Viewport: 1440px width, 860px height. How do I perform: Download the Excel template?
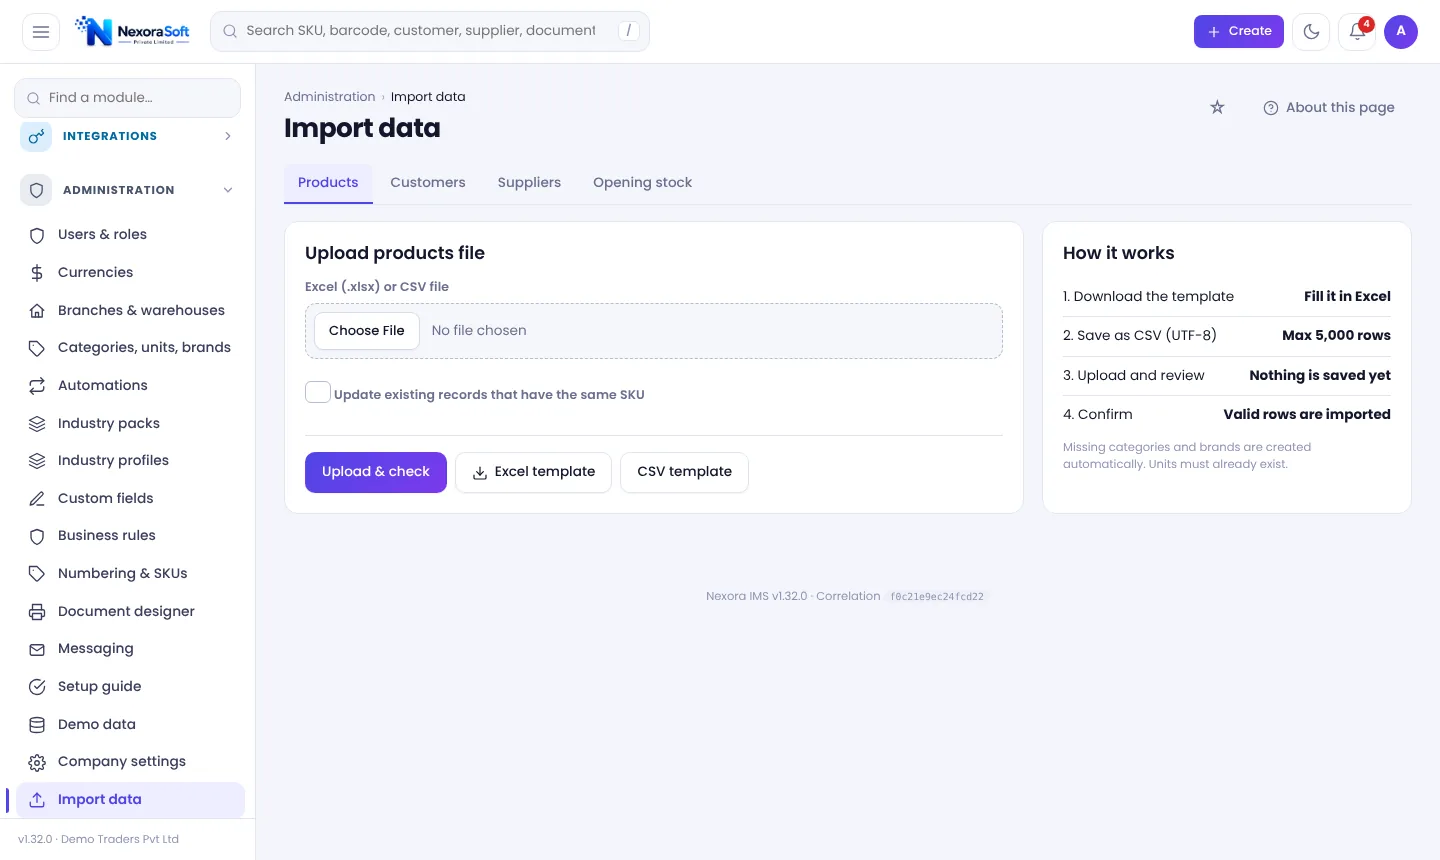533,472
